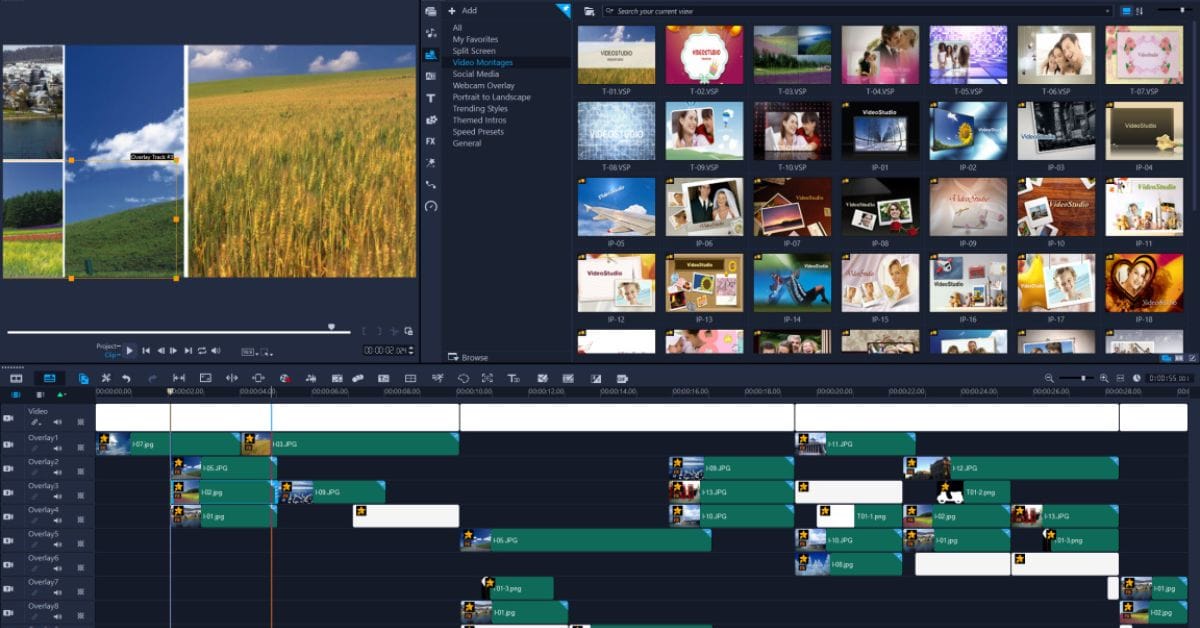Click the Undo arrow in timeline toolbar

[x=126, y=378]
